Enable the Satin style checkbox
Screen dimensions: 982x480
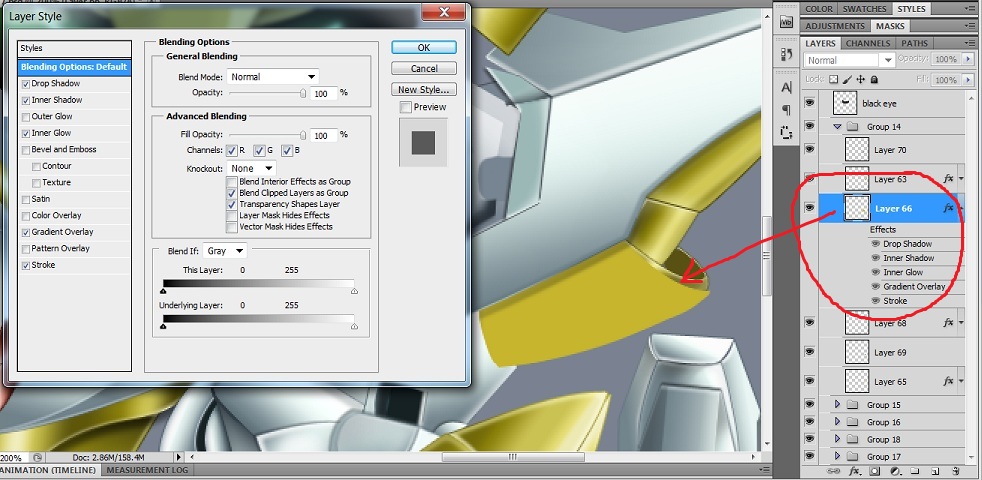pos(26,199)
